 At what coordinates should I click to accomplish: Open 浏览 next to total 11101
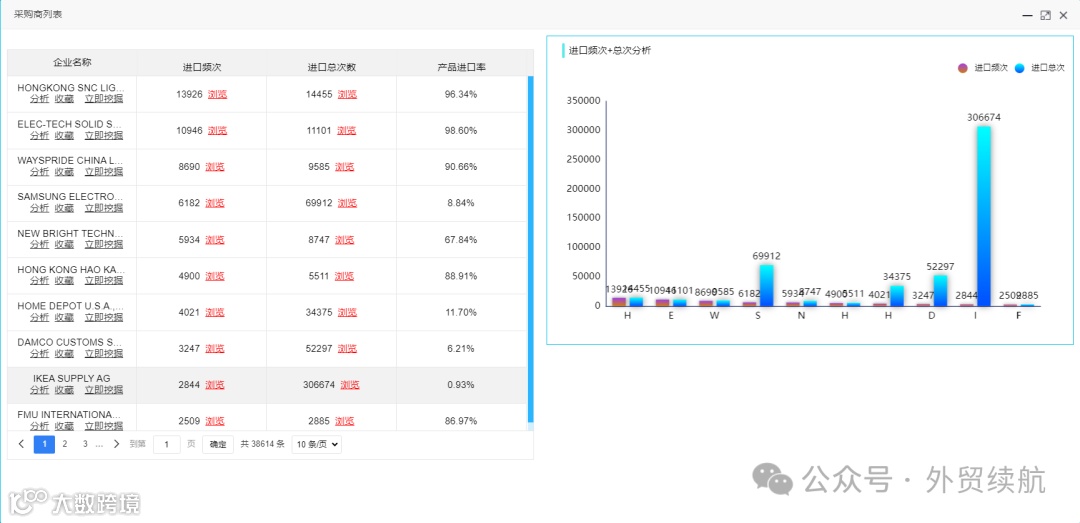click(x=347, y=130)
